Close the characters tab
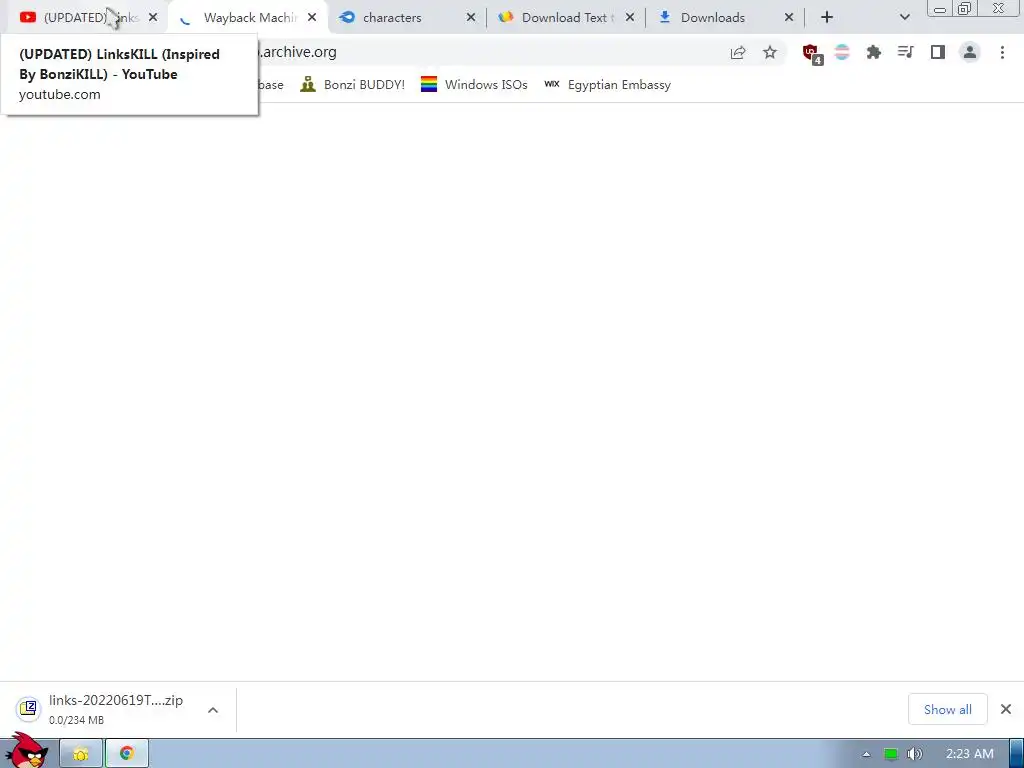The height and width of the screenshot is (768, 1024). pyautogui.click(x=471, y=18)
